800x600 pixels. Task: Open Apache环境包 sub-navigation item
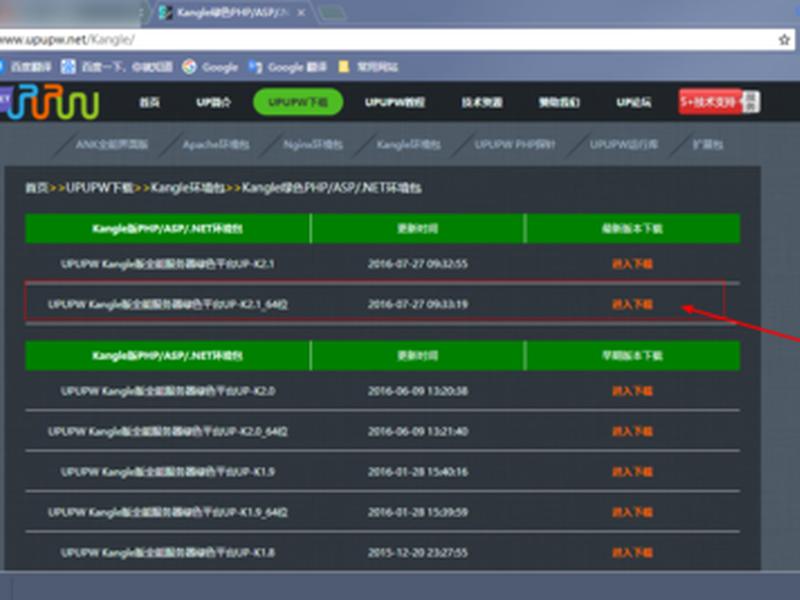coord(216,145)
